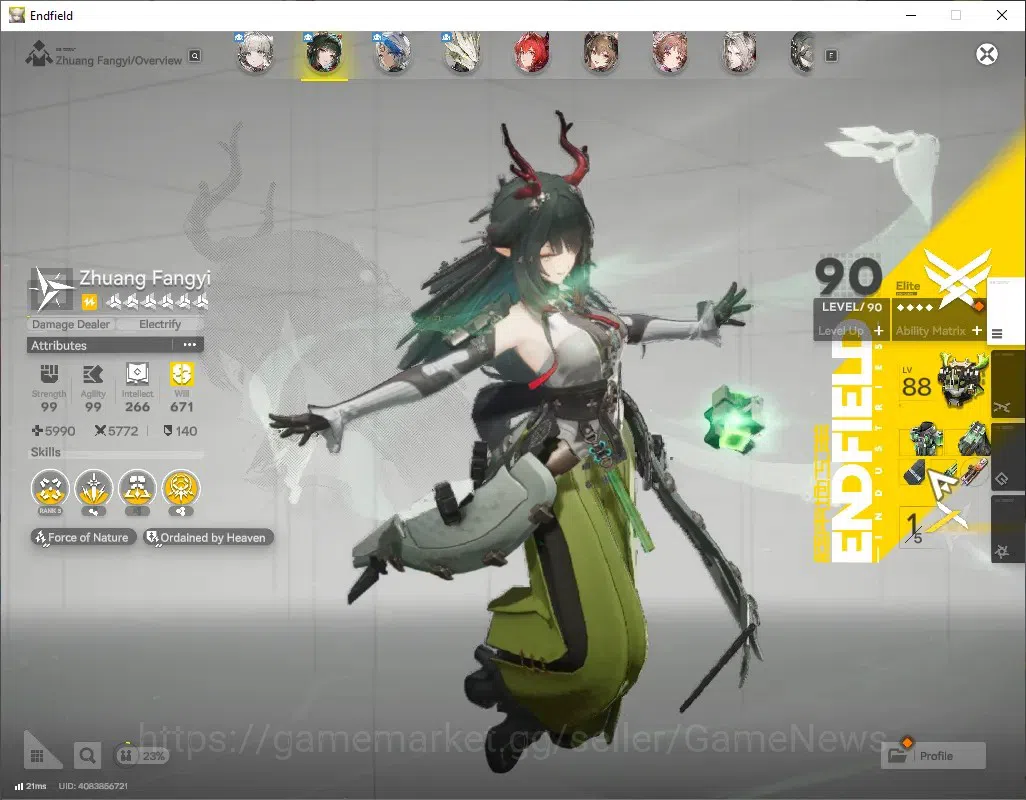Click the Strength fist icon
This screenshot has height=800, width=1026.
[x=49, y=374]
